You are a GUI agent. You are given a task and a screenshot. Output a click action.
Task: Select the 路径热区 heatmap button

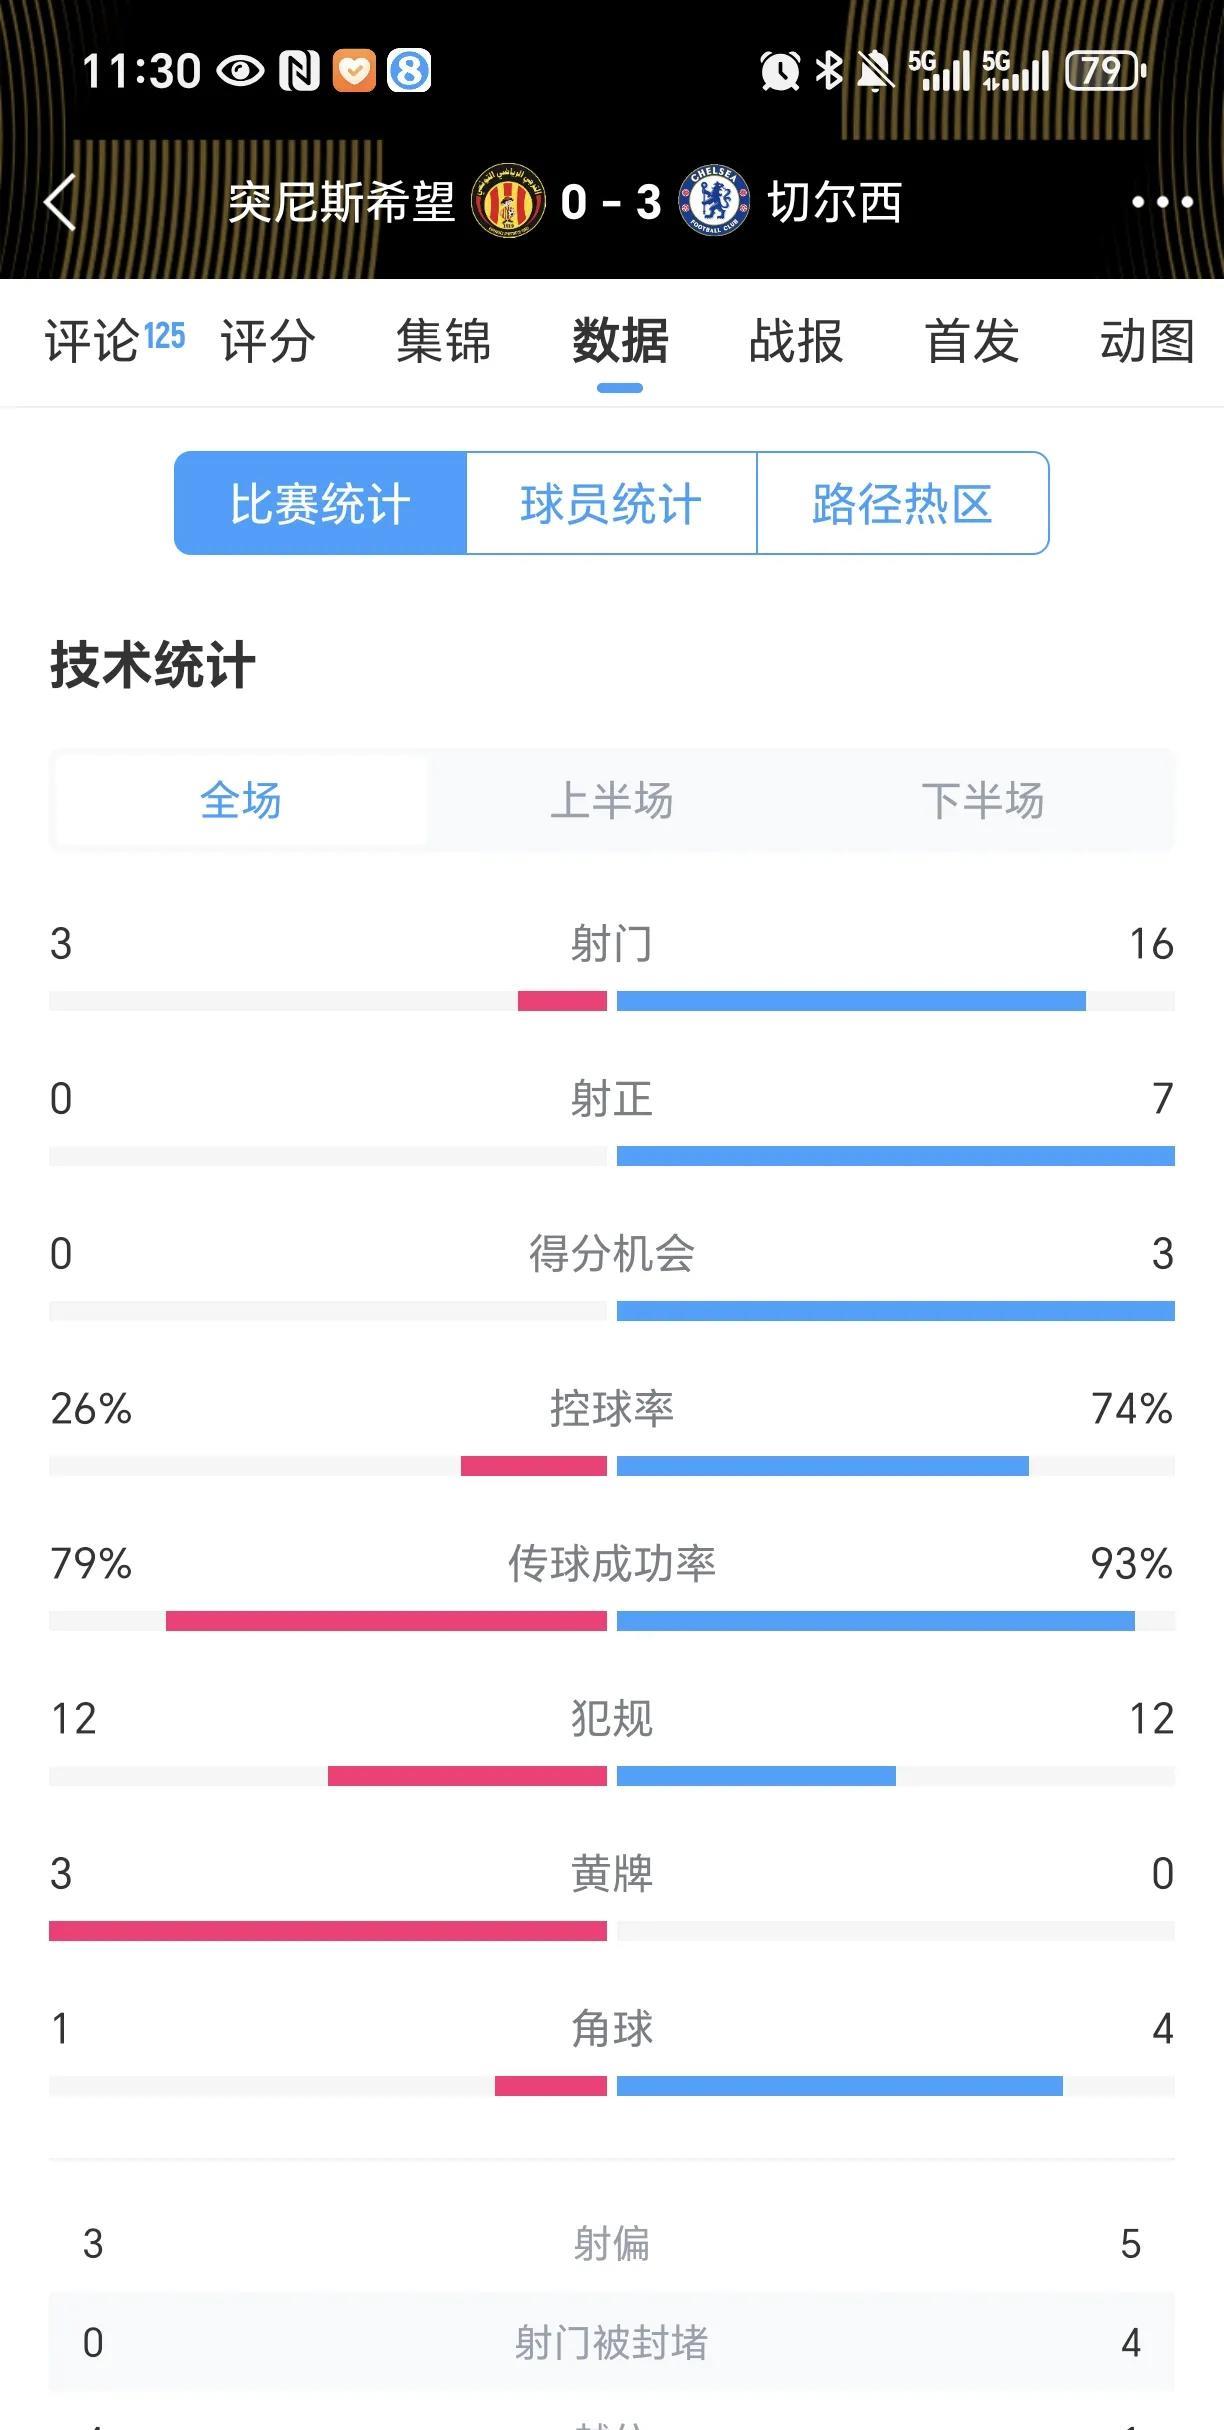tap(903, 503)
